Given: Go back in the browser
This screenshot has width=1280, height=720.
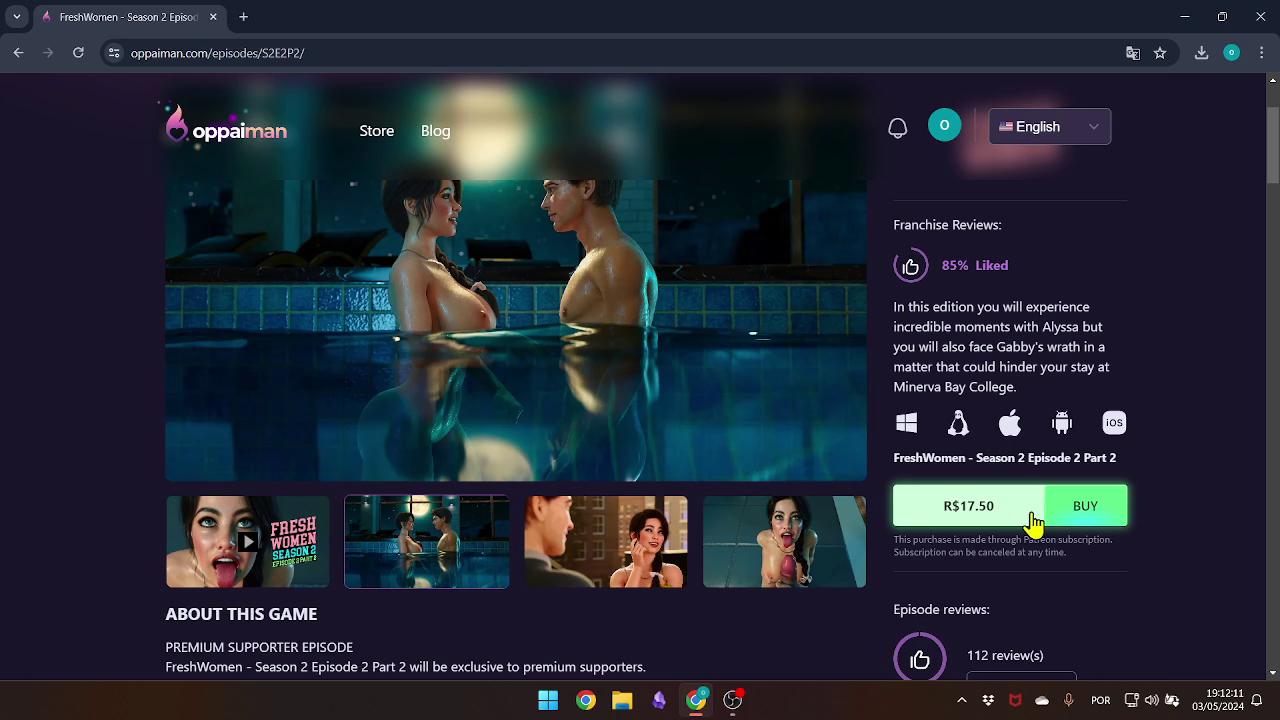Looking at the screenshot, I should (x=19, y=53).
